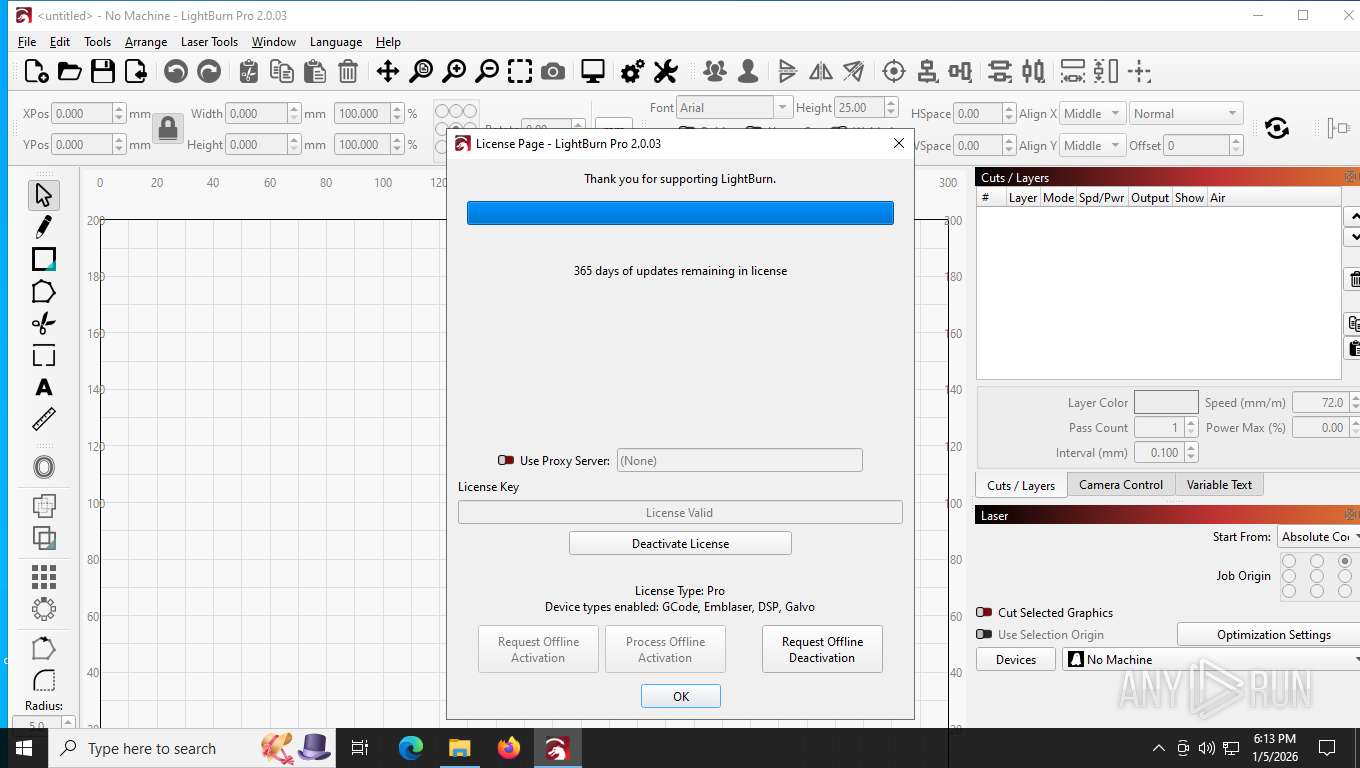Viewport: 1360px width, 768px height.
Task: Click the New file icon
Action: 36,71
